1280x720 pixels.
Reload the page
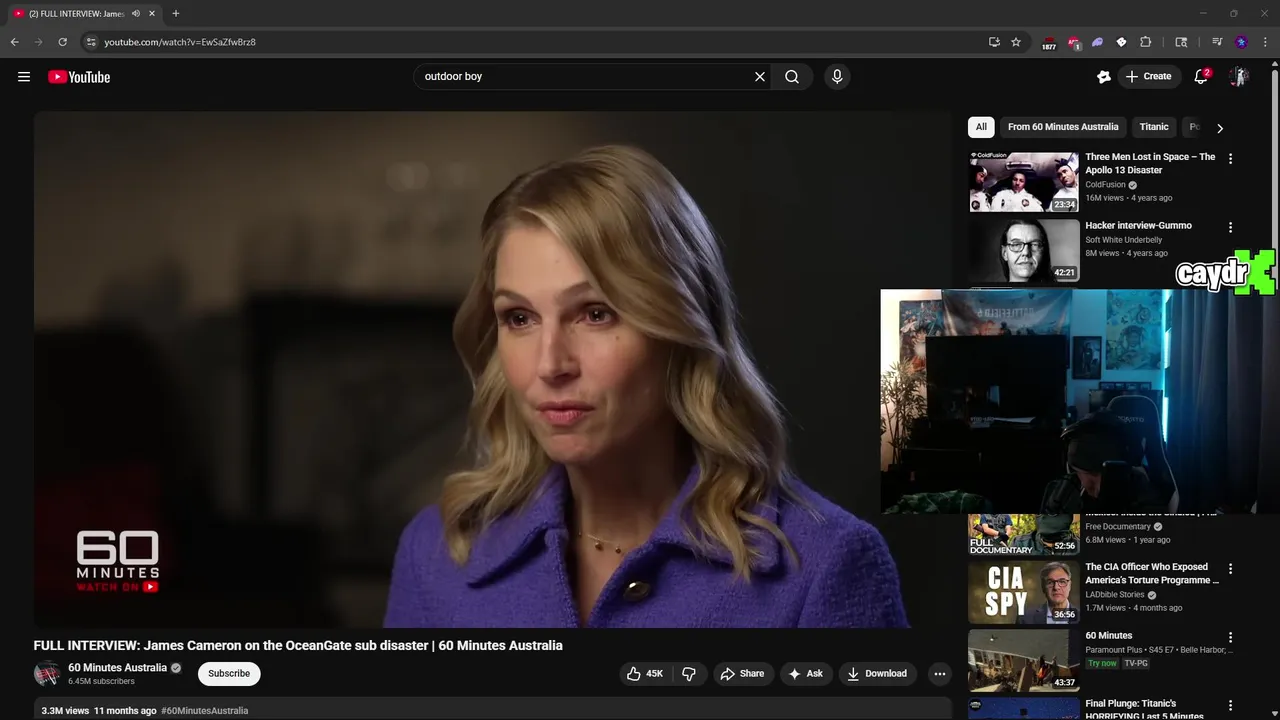coord(62,42)
